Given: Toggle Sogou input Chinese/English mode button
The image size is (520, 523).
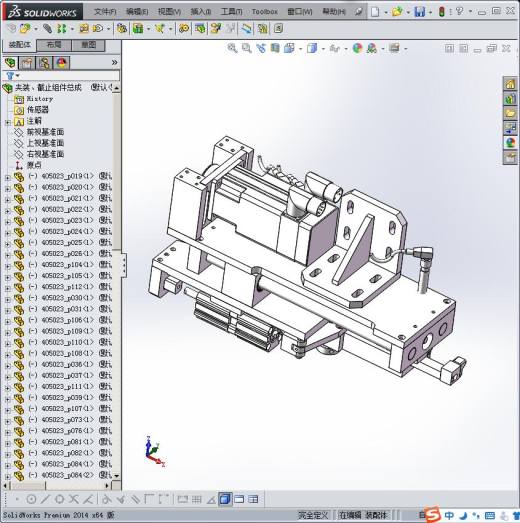Looking at the screenshot, I should pyautogui.click(x=449, y=516).
